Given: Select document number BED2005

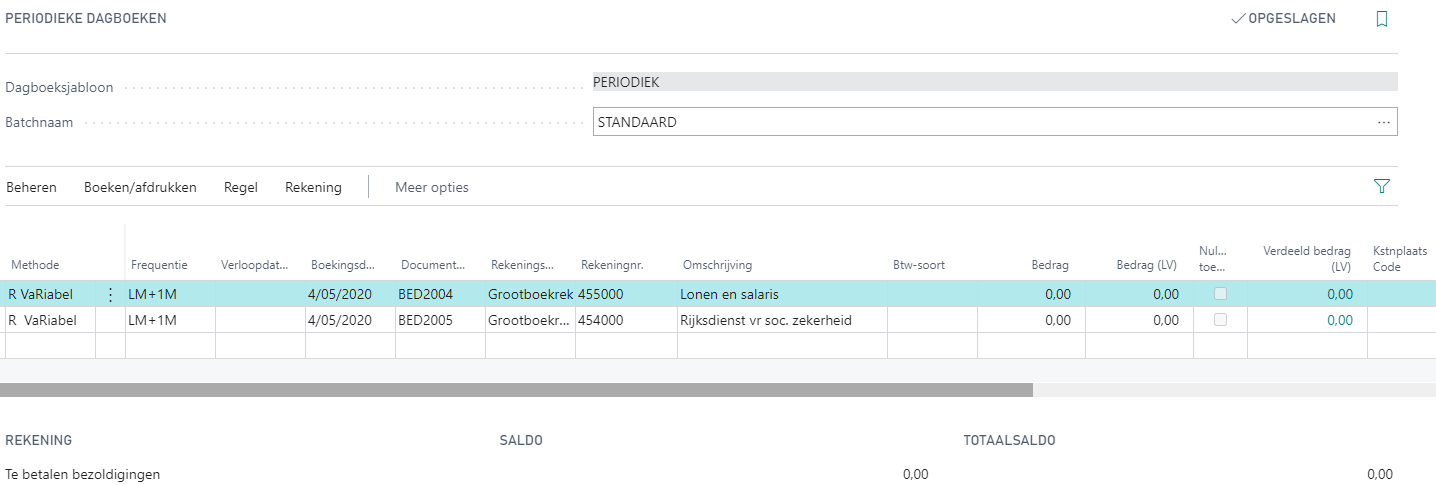Looking at the screenshot, I should tap(440, 321).
